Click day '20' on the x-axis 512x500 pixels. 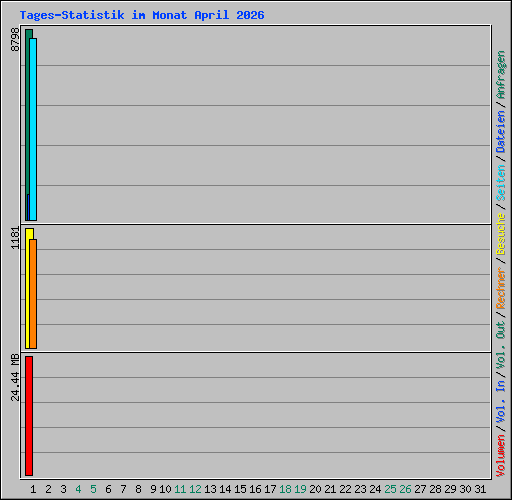coord(315,489)
